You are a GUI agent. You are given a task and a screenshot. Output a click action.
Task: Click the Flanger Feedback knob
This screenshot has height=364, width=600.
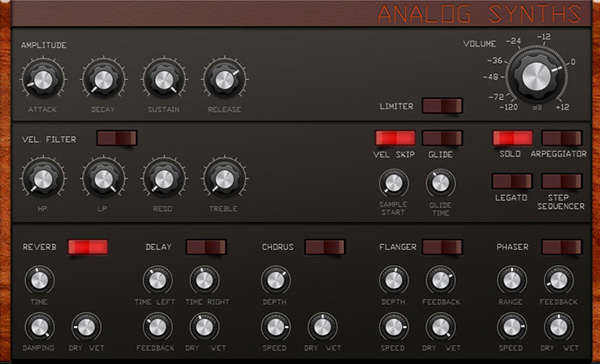pos(440,281)
